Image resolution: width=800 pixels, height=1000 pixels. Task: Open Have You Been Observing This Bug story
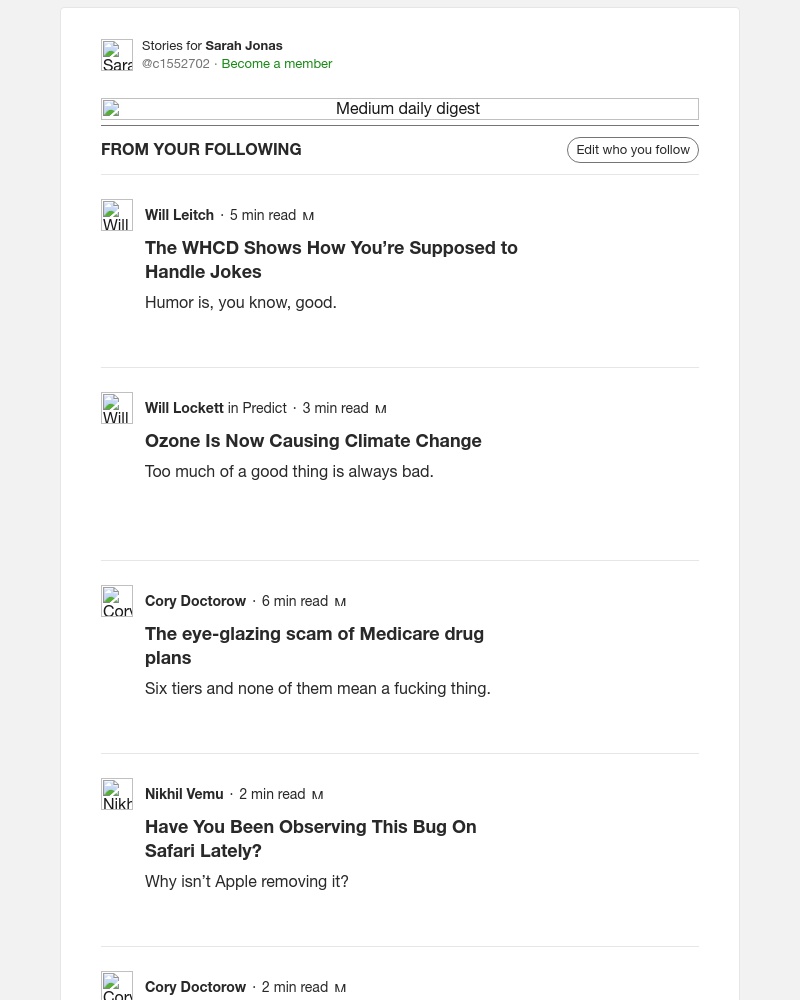pyautogui.click(x=311, y=839)
